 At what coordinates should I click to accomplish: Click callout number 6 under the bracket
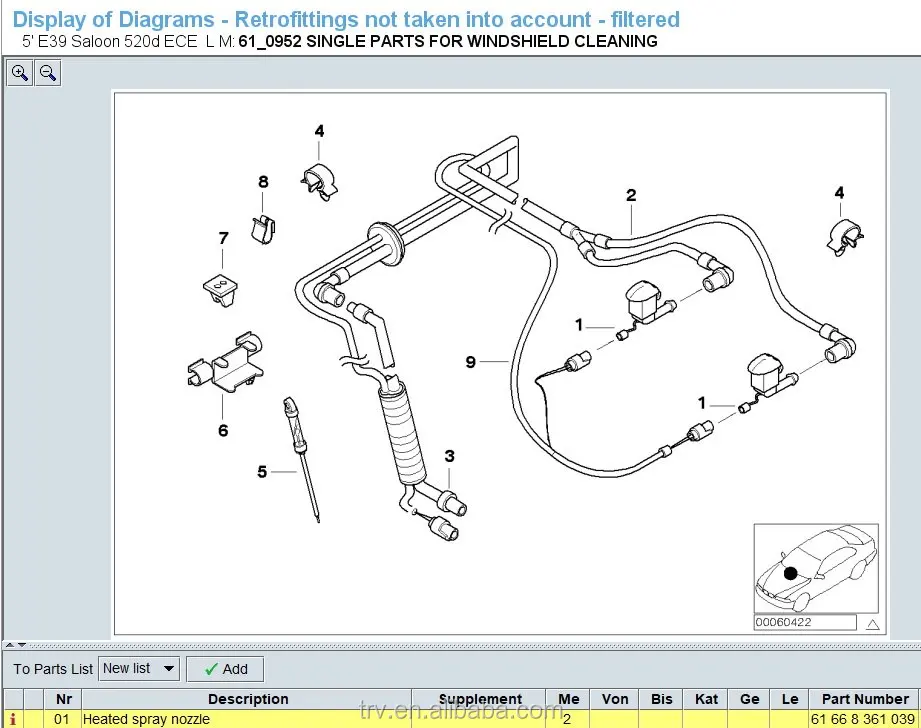coord(223,431)
